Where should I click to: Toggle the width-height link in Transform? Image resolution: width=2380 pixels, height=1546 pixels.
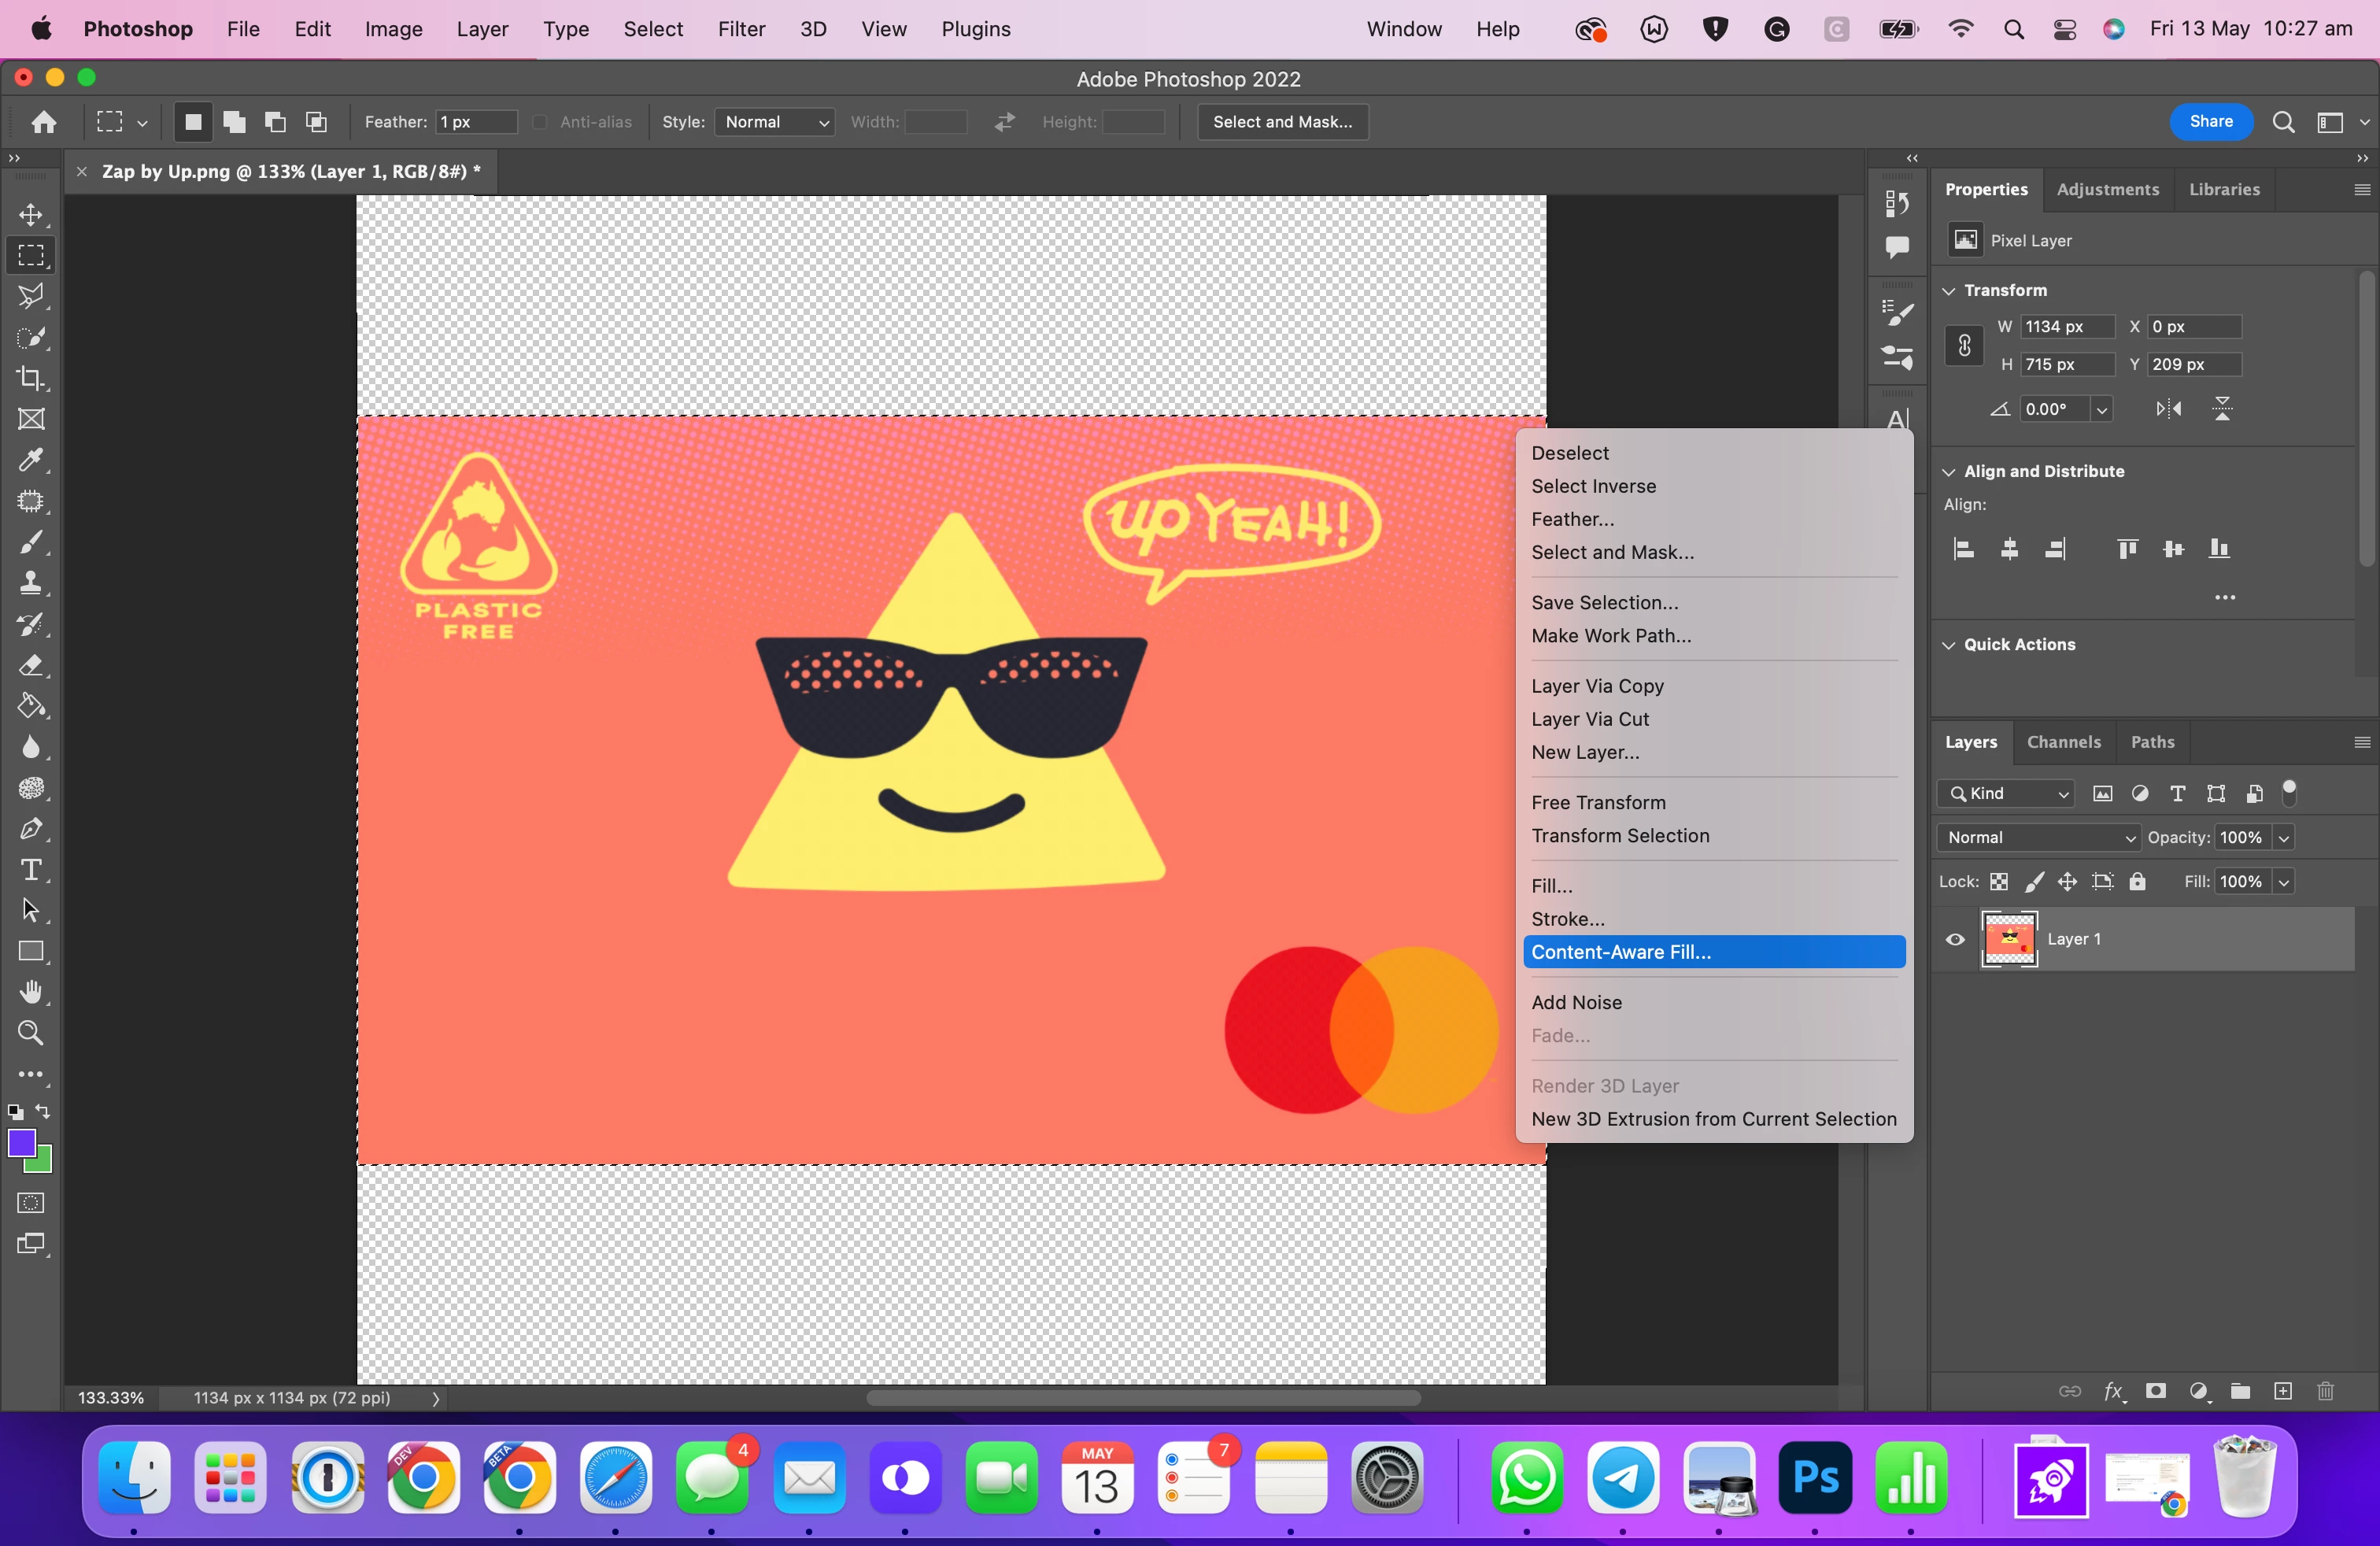[x=1964, y=346]
